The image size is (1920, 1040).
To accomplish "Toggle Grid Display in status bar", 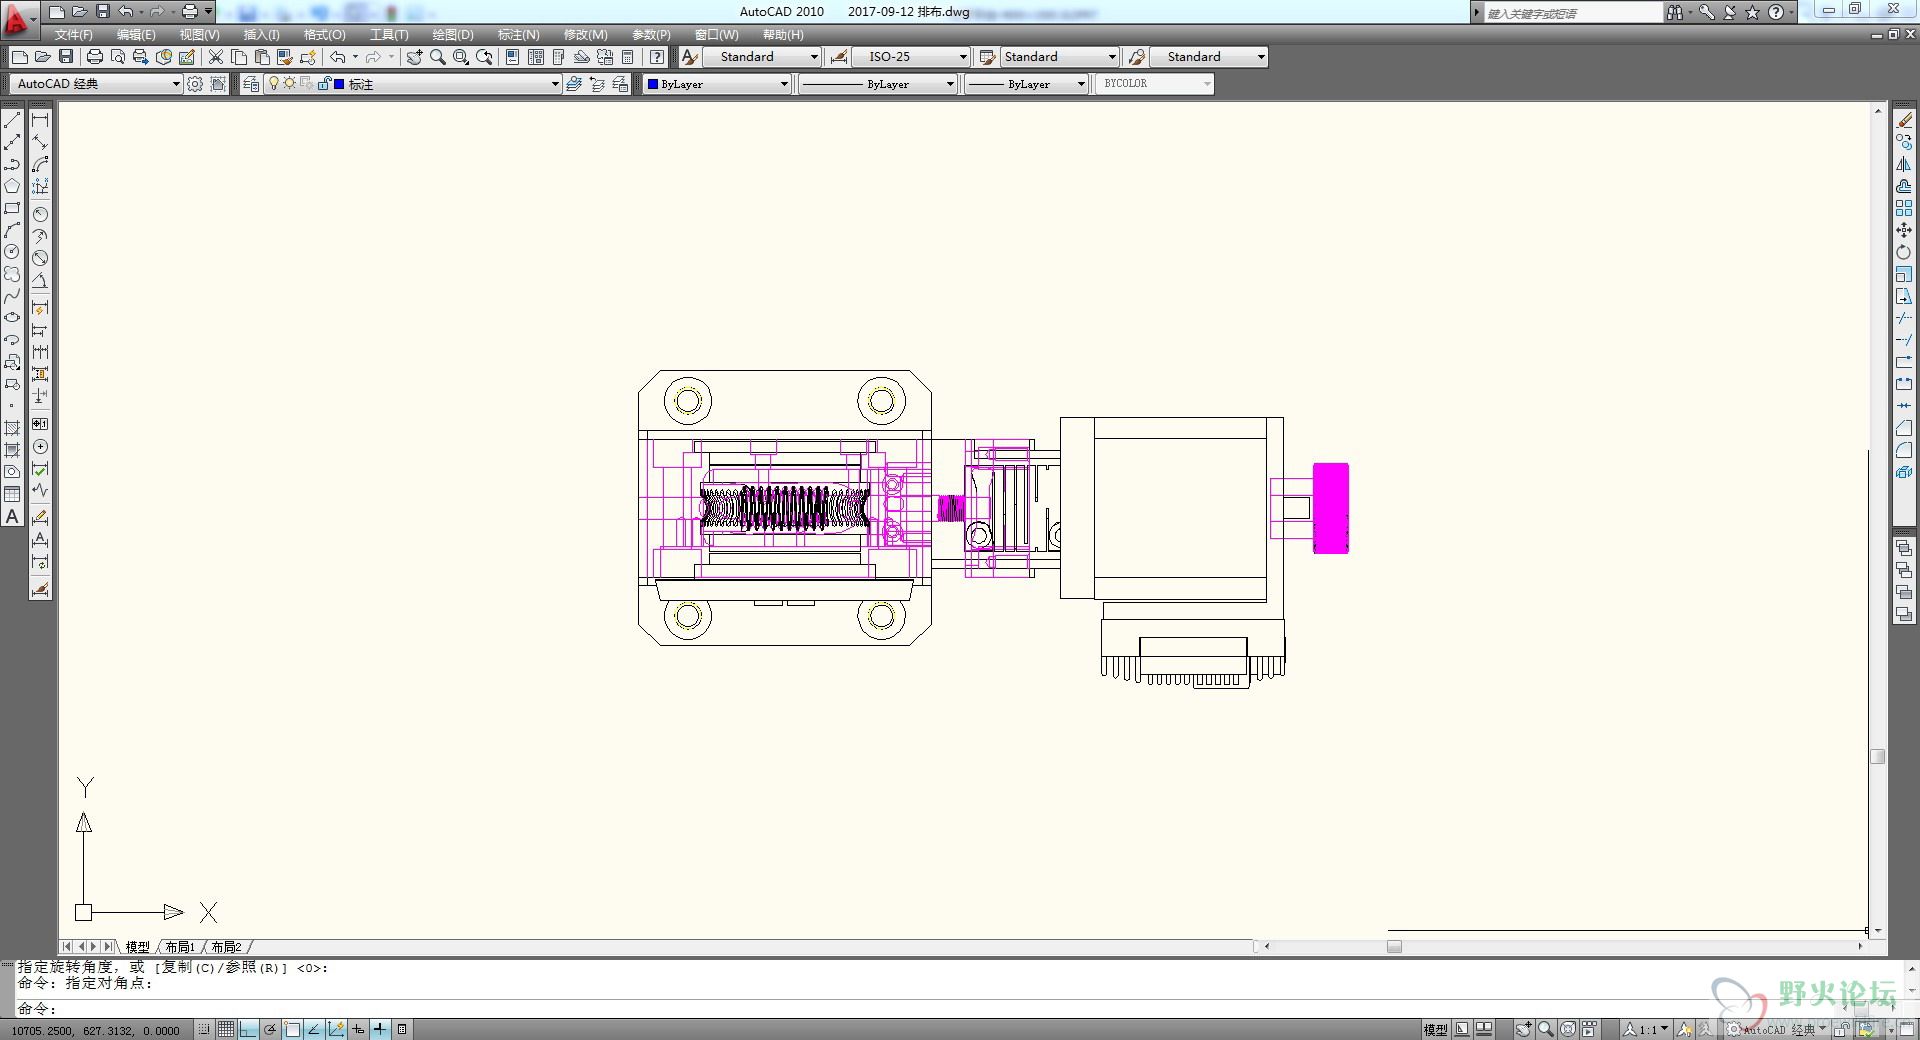I will (x=226, y=1029).
